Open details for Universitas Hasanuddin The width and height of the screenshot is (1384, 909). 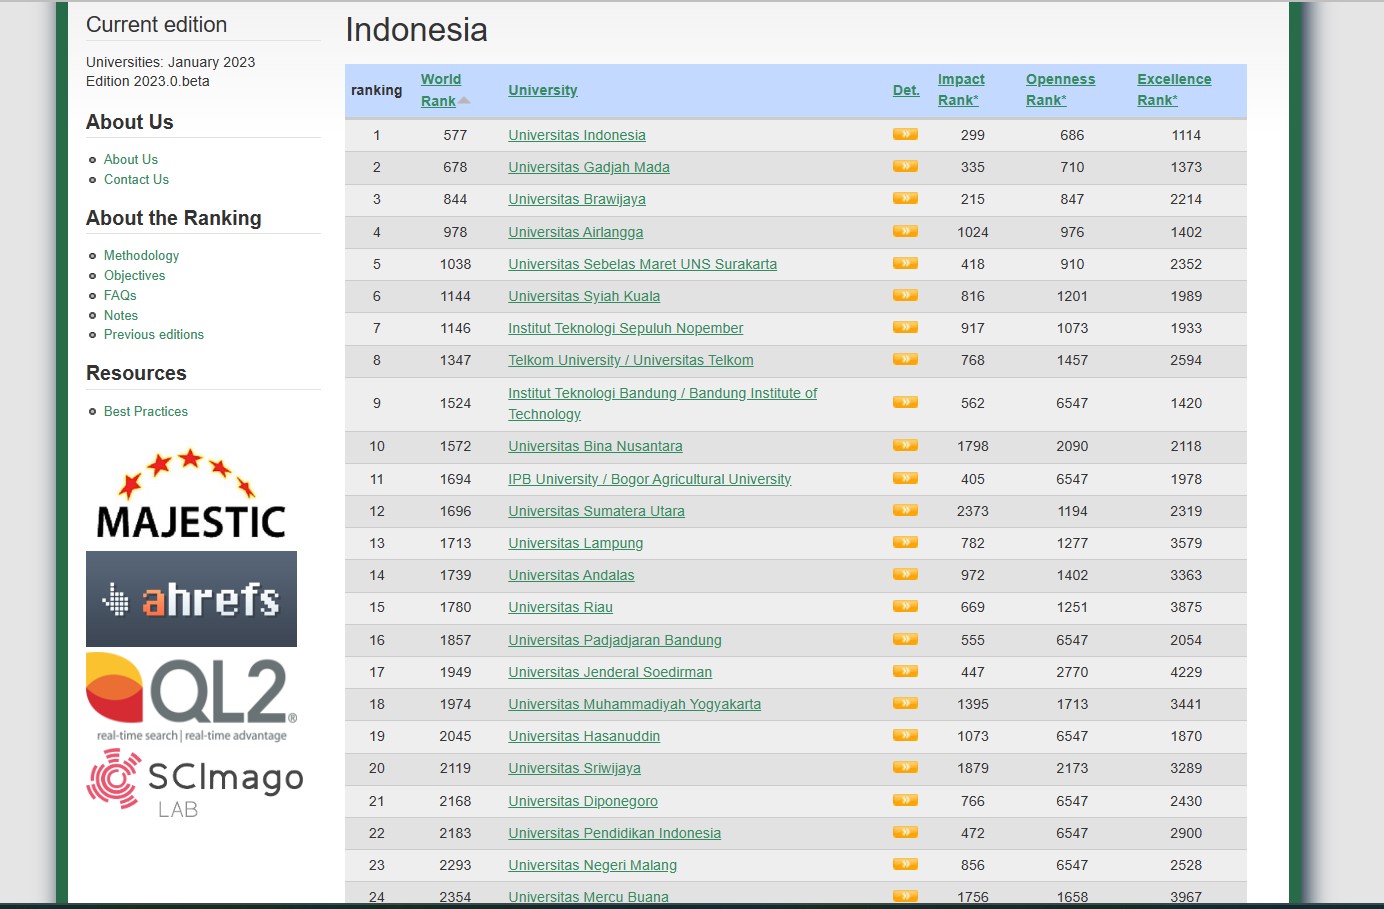(905, 736)
